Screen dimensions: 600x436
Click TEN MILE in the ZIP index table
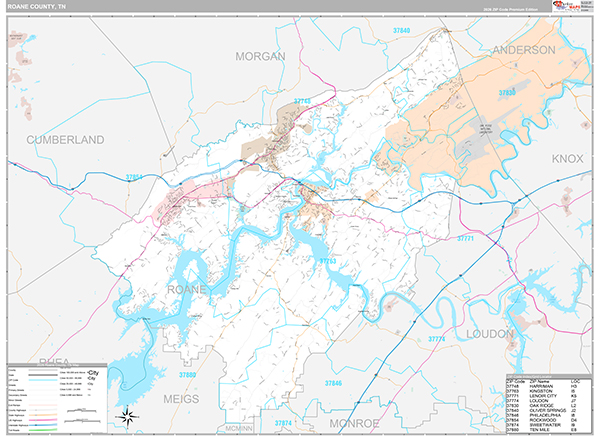coord(540,430)
